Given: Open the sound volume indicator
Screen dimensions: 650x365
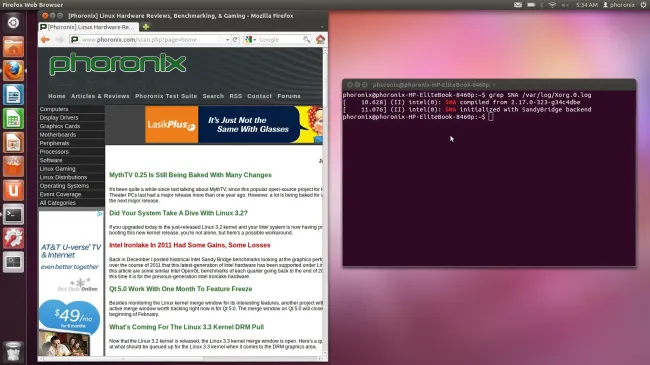Looking at the screenshot, I should pyautogui.click(x=565, y=5).
